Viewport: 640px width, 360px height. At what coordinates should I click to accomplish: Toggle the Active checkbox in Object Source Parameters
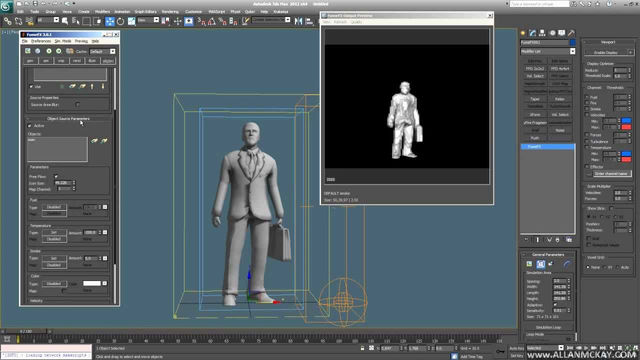(x=30, y=126)
